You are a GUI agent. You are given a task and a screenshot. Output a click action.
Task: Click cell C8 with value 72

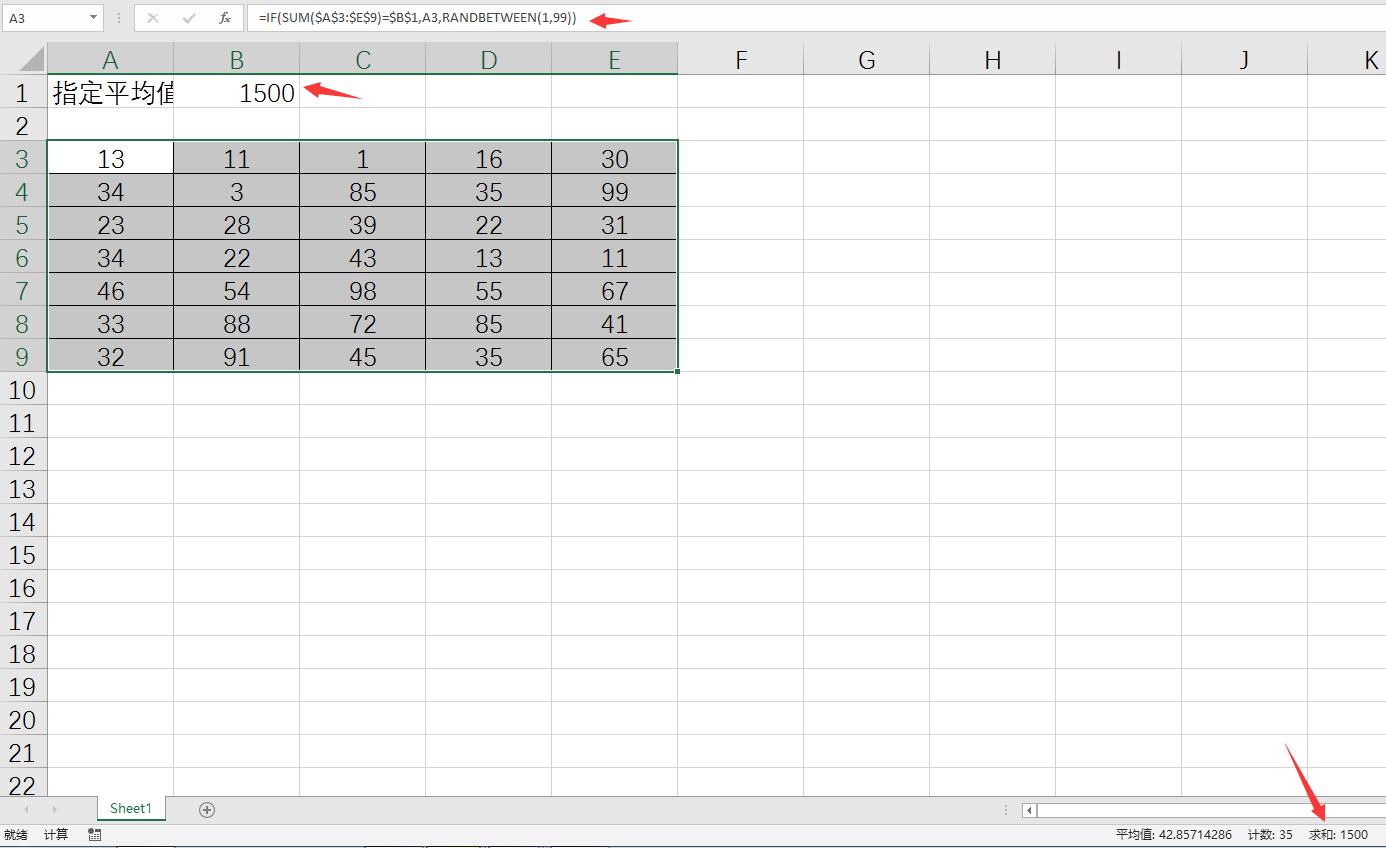(362, 323)
